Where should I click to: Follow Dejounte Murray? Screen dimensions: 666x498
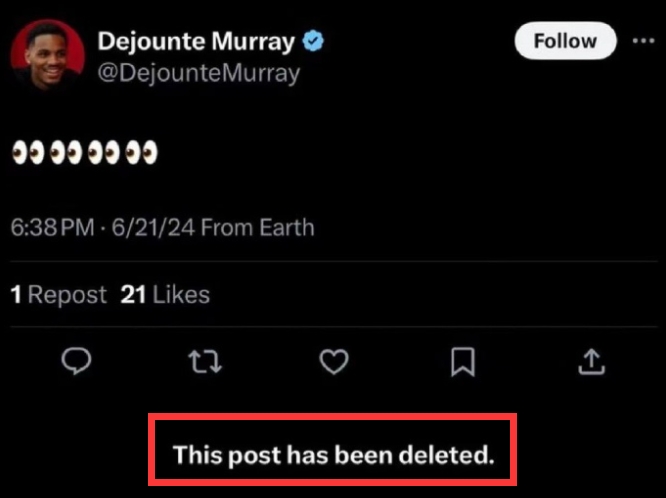[565, 41]
